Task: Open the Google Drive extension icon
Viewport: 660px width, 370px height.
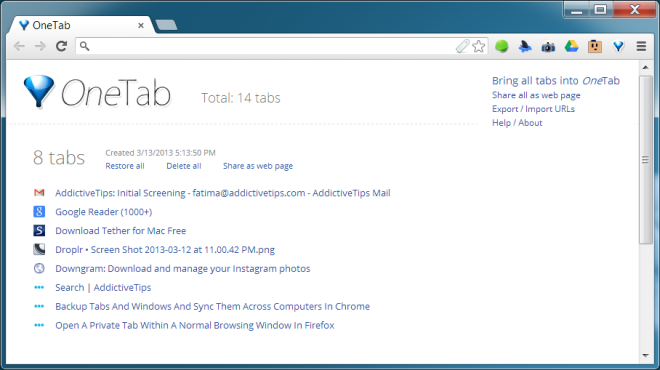Action: tap(571, 46)
